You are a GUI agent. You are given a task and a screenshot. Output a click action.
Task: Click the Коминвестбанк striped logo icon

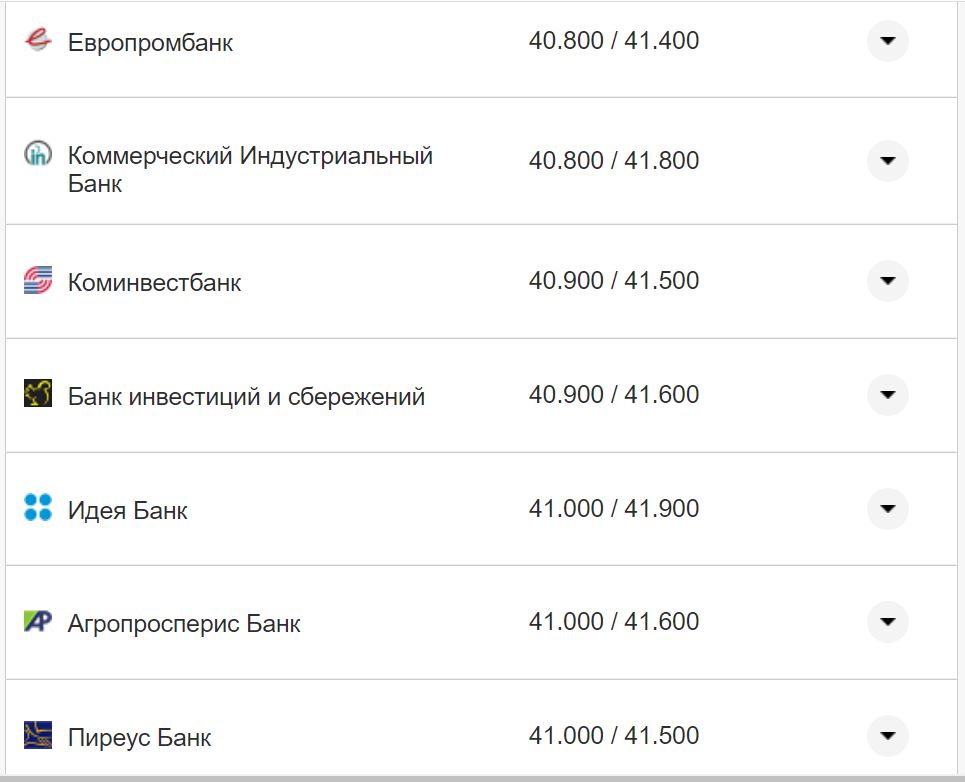[38, 281]
